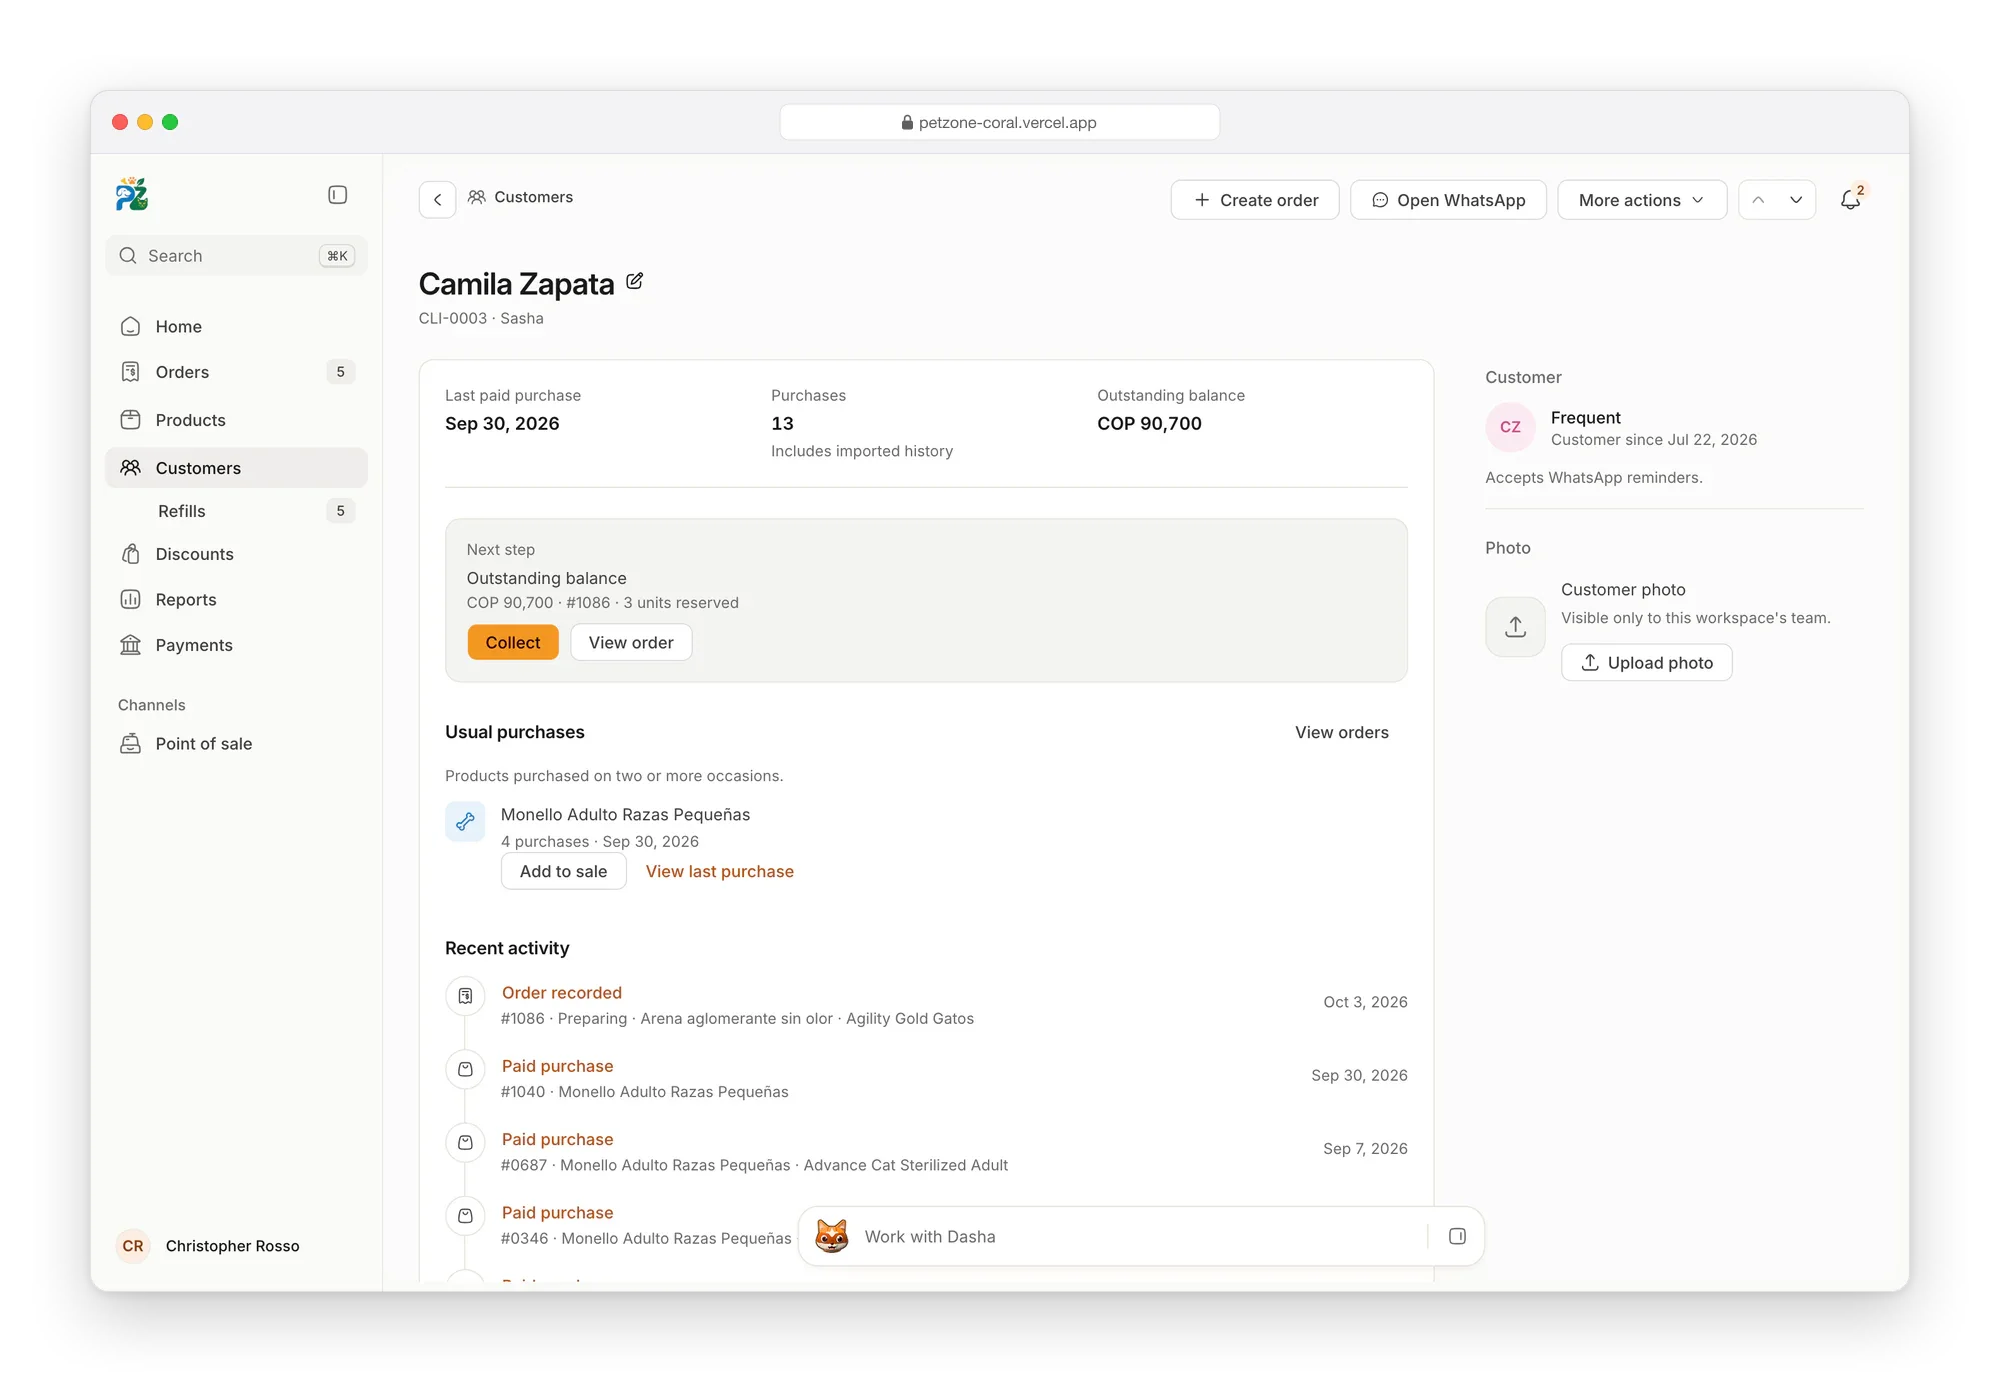
Task: Open notifications bell icon
Action: pyautogui.click(x=1851, y=200)
